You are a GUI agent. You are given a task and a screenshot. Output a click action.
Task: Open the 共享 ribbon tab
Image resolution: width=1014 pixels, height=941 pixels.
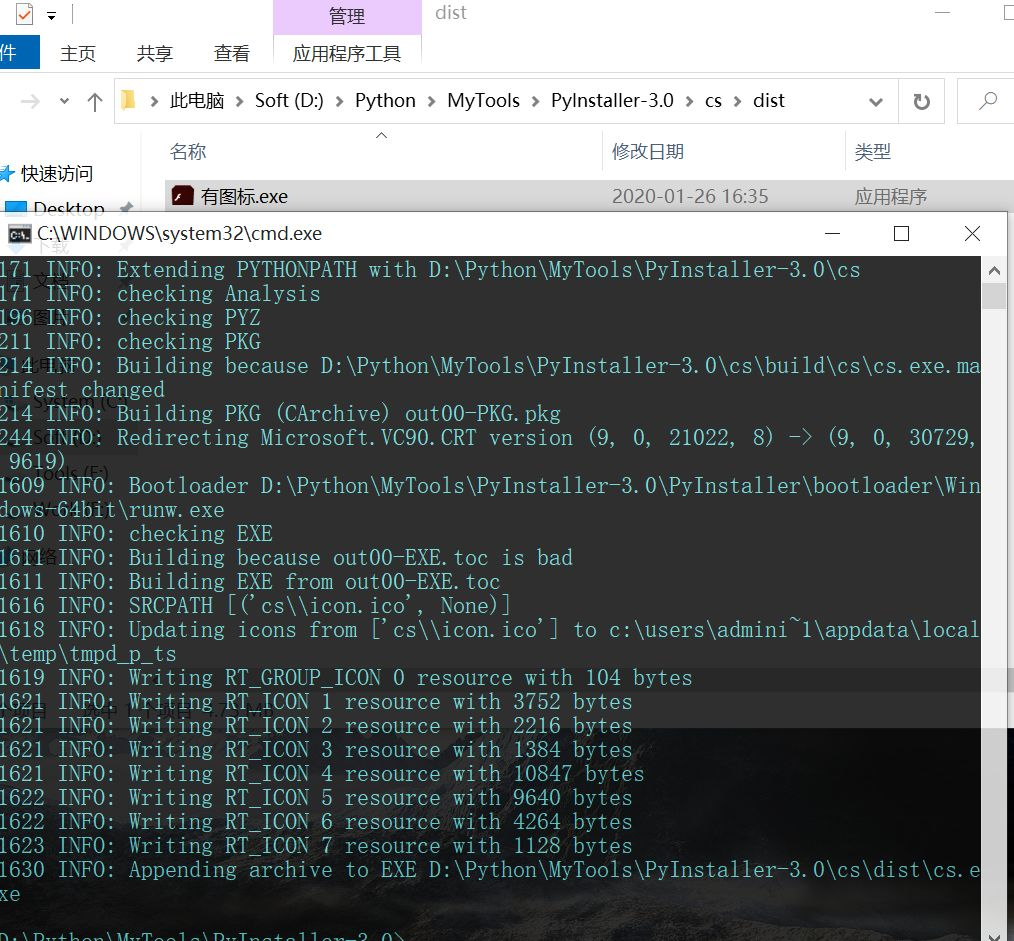coord(155,54)
